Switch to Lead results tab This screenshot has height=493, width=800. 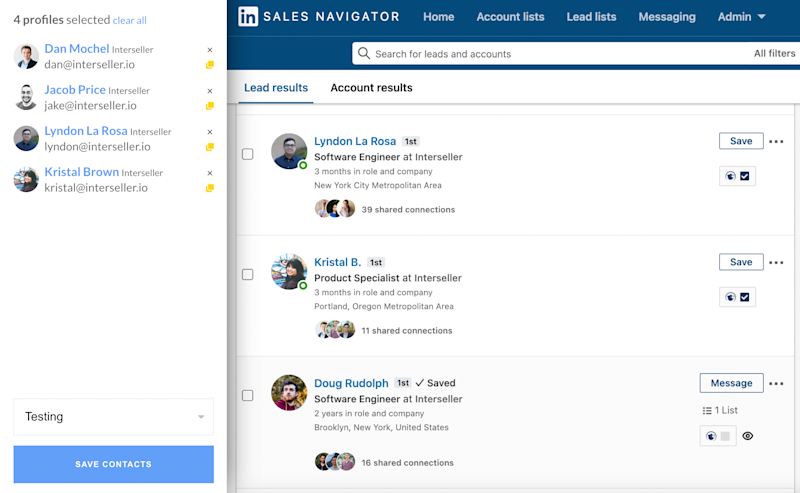coord(276,88)
